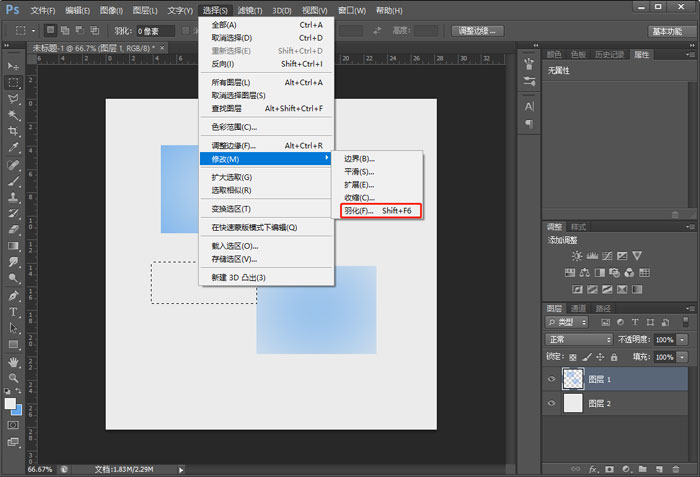Choose 色彩范围(C)... menu item
The width and height of the screenshot is (700, 477).
[267, 127]
